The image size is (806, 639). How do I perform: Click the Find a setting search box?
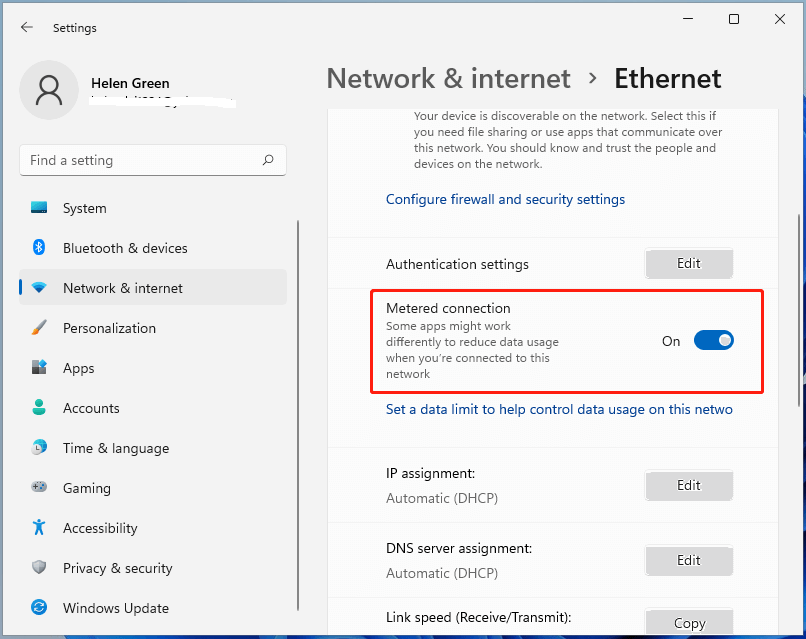point(153,160)
